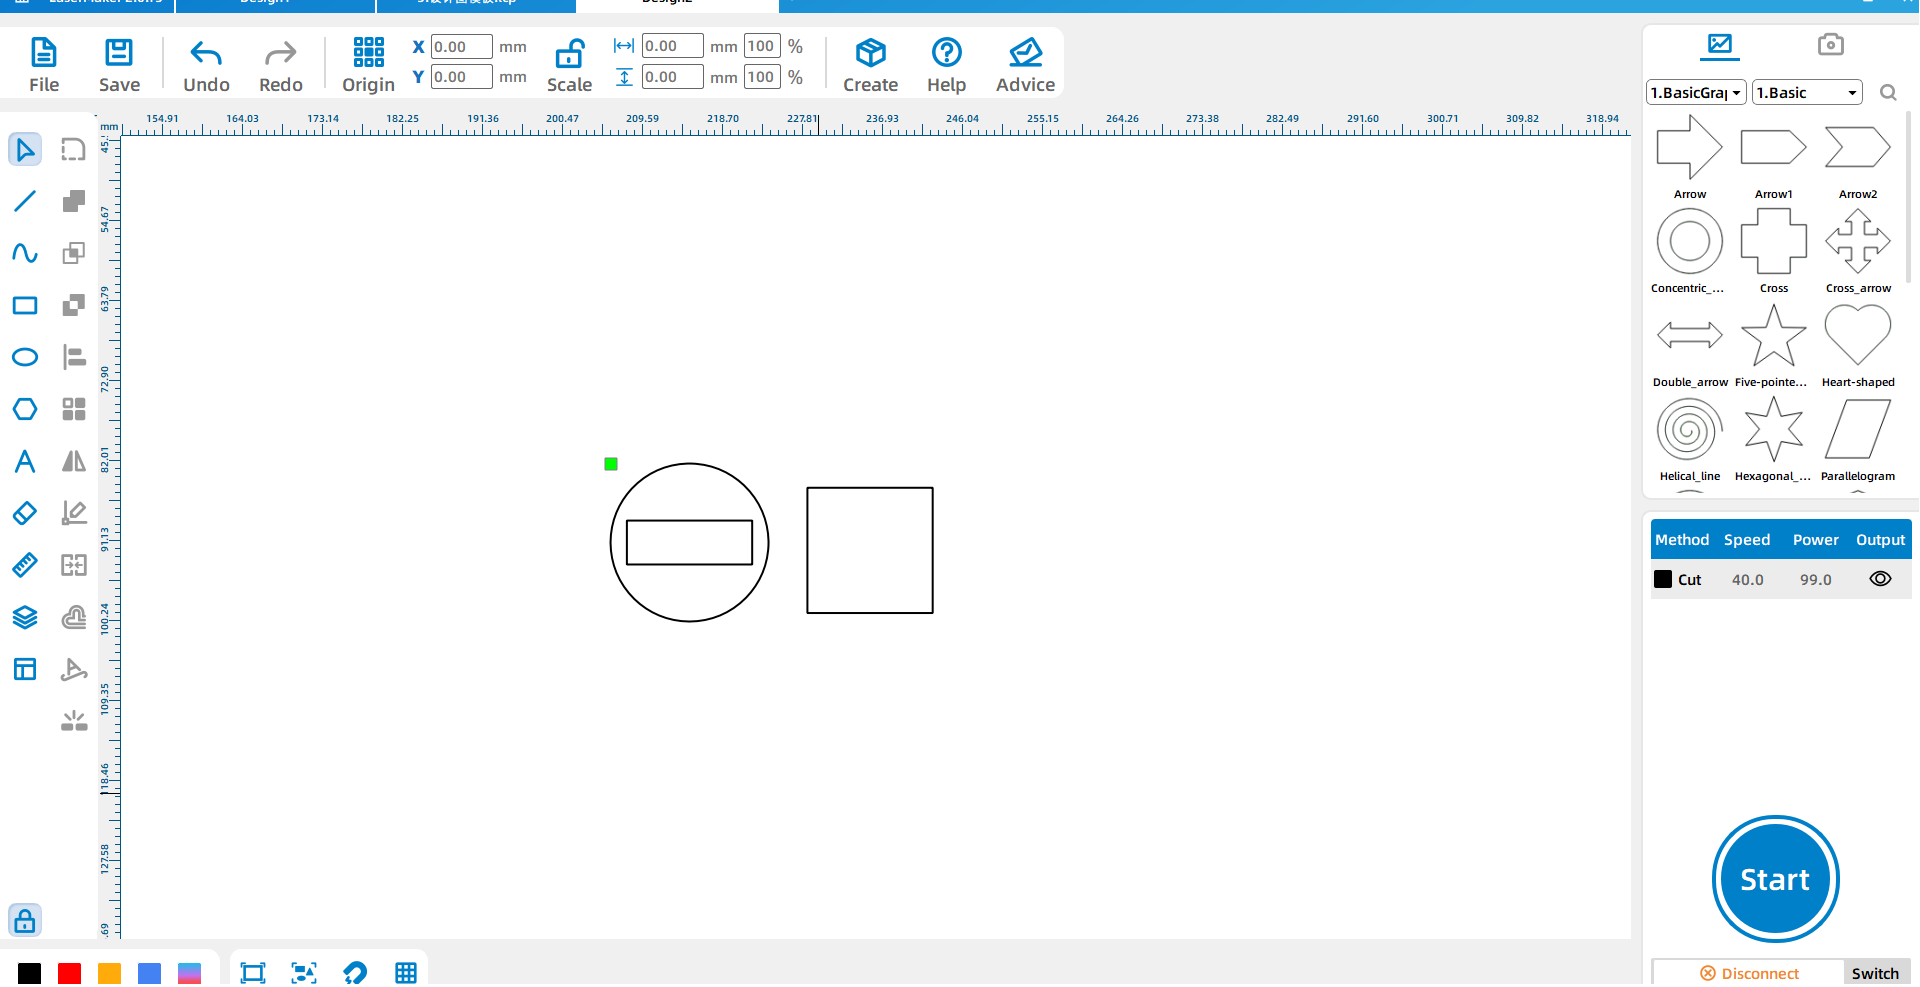Pick the blue color swatch
The width and height of the screenshot is (1920, 987).
coord(149,973)
